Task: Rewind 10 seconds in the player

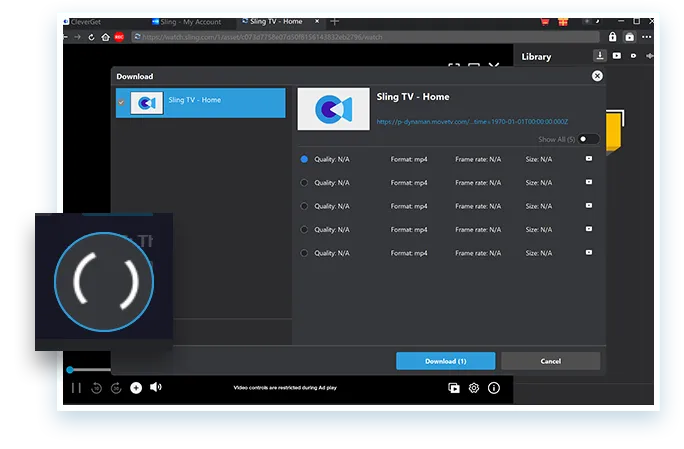Action: (x=96, y=387)
